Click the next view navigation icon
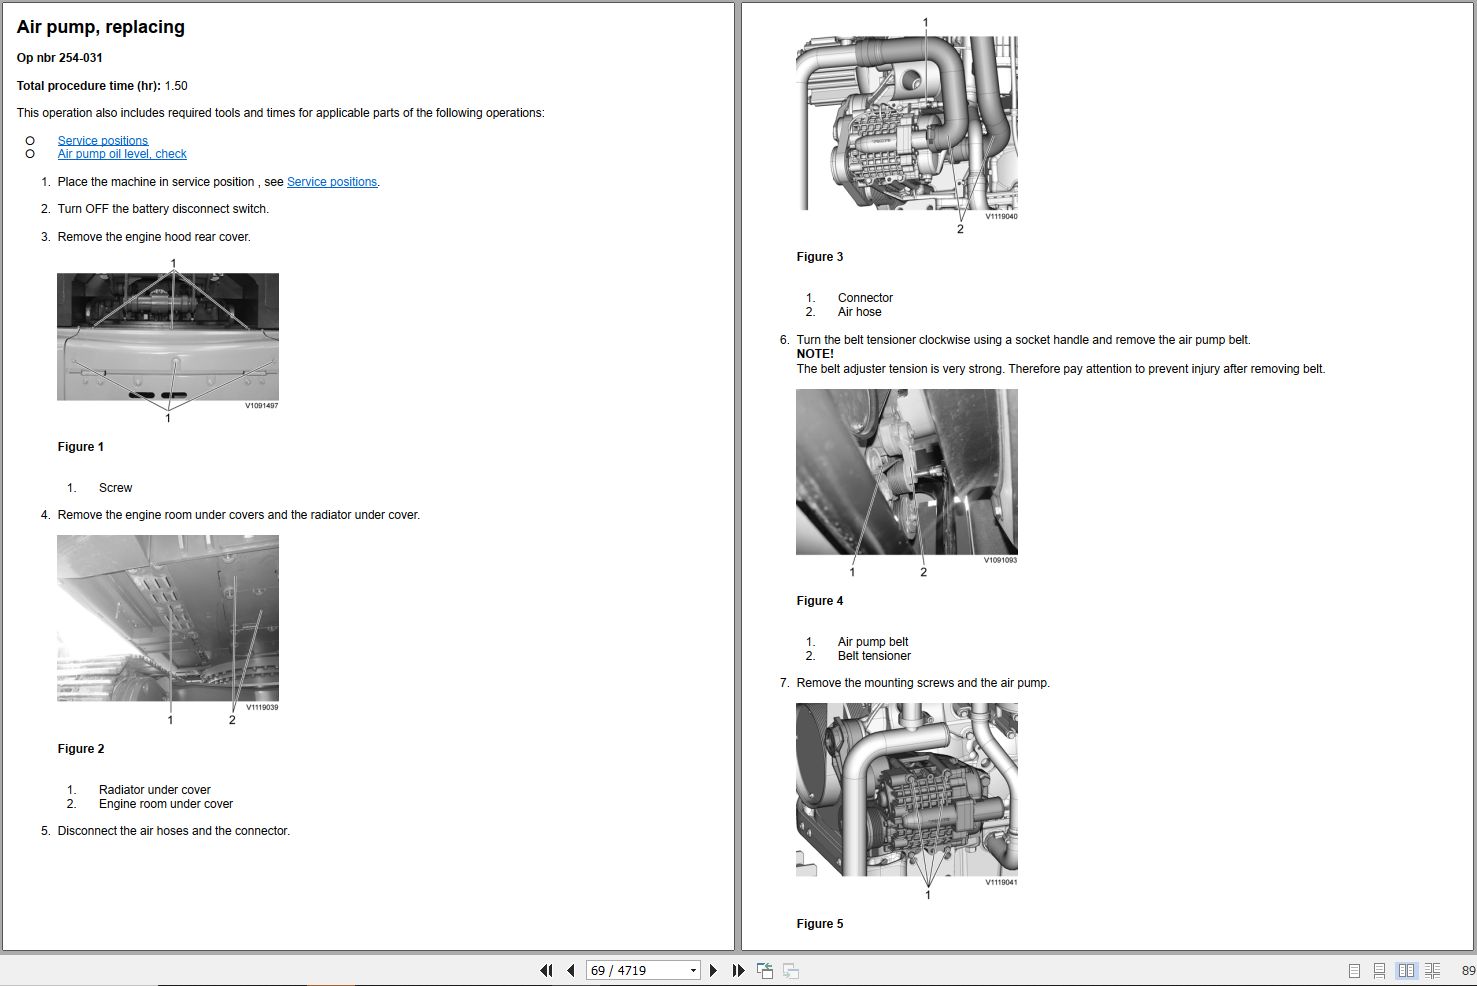The width and height of the screenshot is (1477, 986). pyautogui.click(x=790, y=970)
